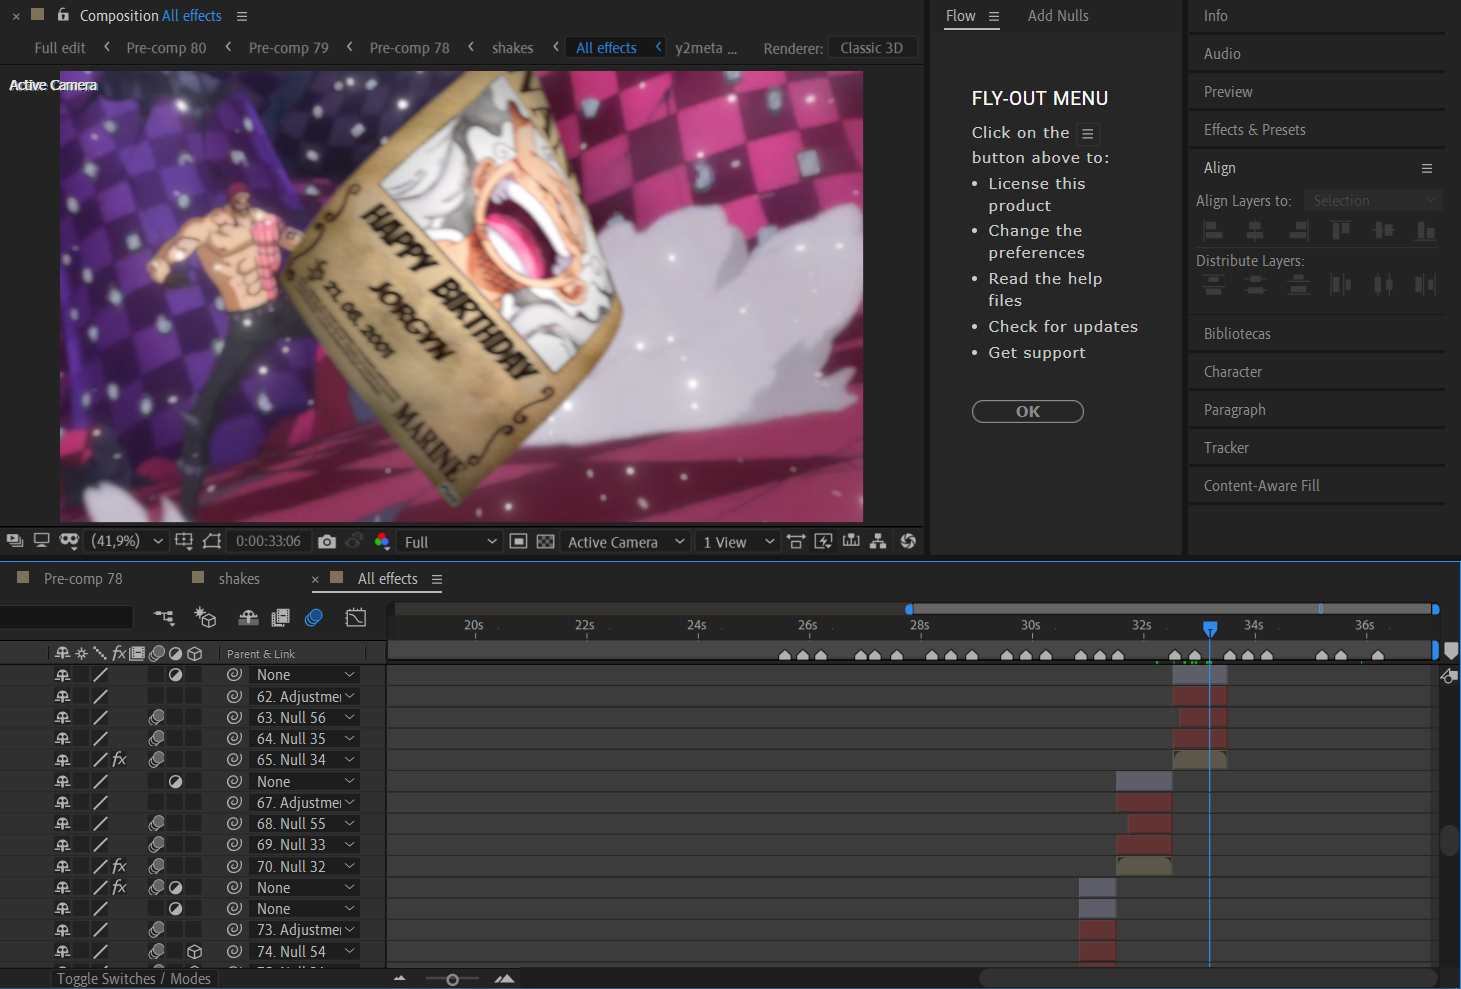Viewport: 1461px width, 989px height.
Task: Open the parent dropdown showing 63. Null 56
Action: [304, 717]
